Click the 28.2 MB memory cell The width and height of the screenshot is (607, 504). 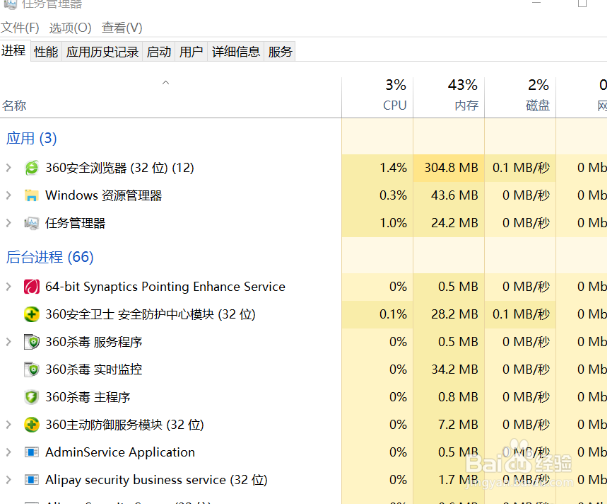pyautogui.click(x=449, y=314)
